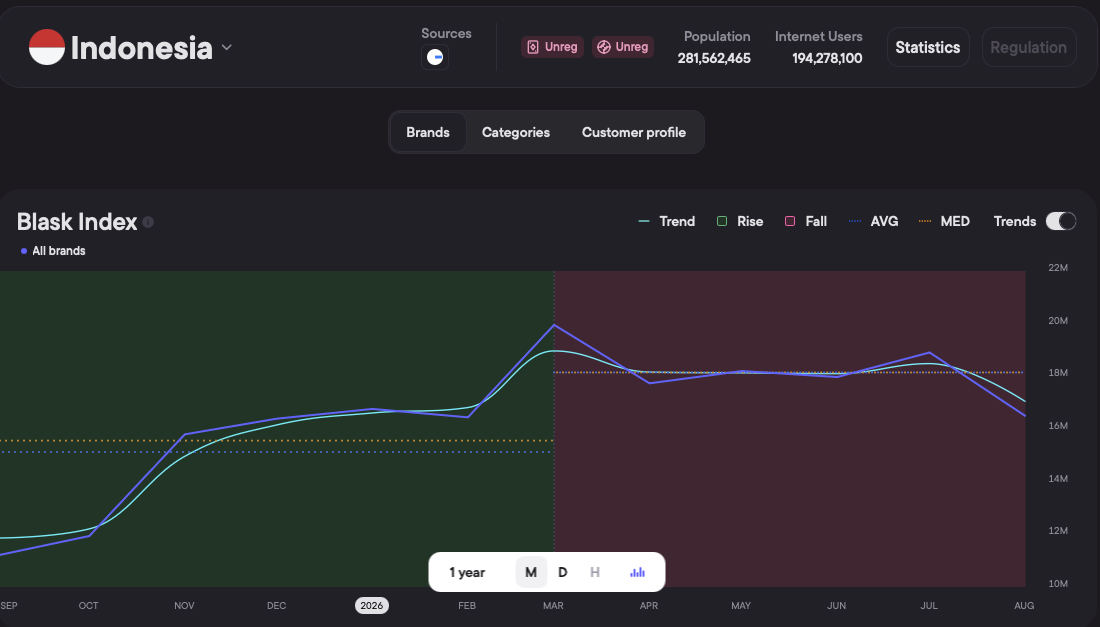Toggle the AVG line legend item
The width and height of the screenshot is (1100, 627).
(873, 221)
